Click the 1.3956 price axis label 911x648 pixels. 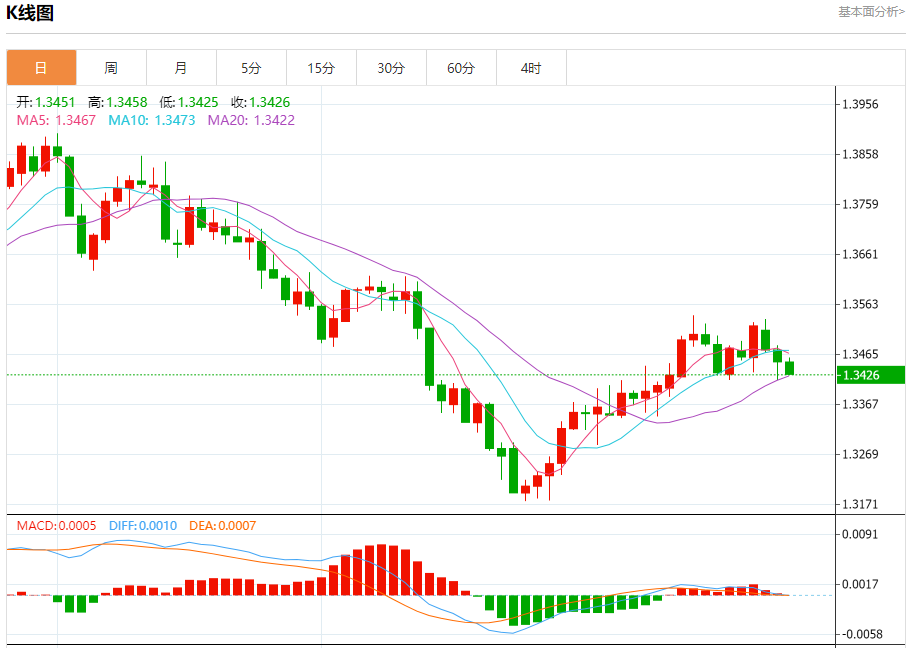[x=860, y=105]
